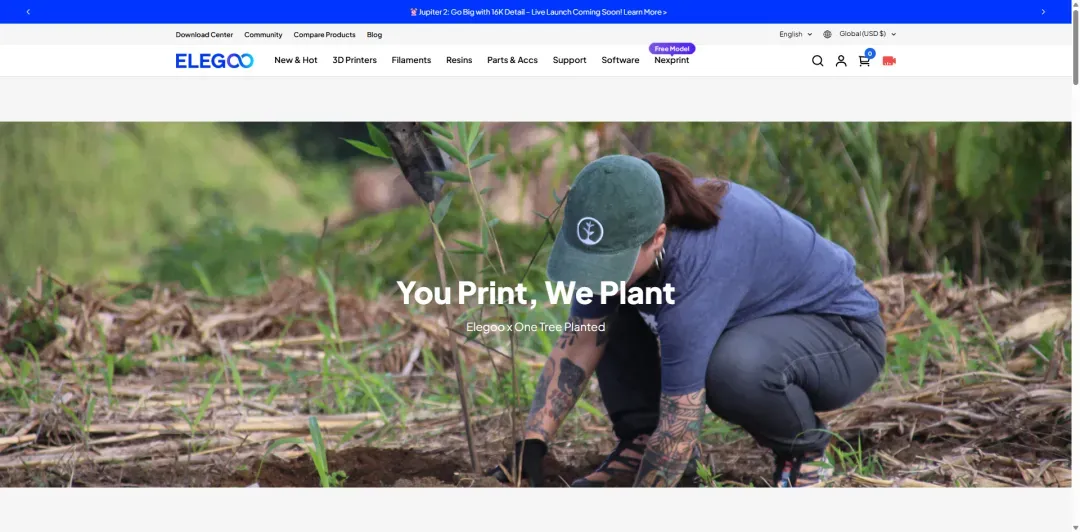Click the search magnifier icon
Image resolution: width=1080 pixels, height=532 pixels.
click(x=818, y=61)
